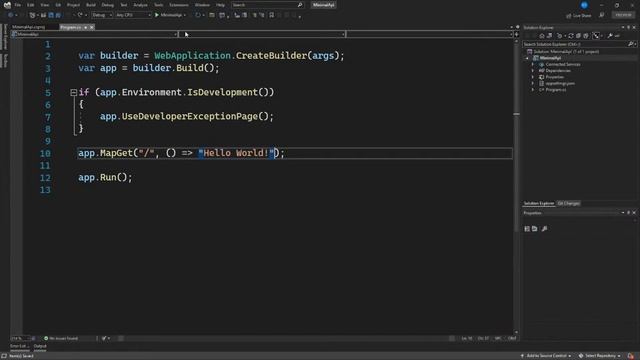The height and width of the screenshot is (360, 640).
Task: Open the Project menu
Action: tap(73, 5)
